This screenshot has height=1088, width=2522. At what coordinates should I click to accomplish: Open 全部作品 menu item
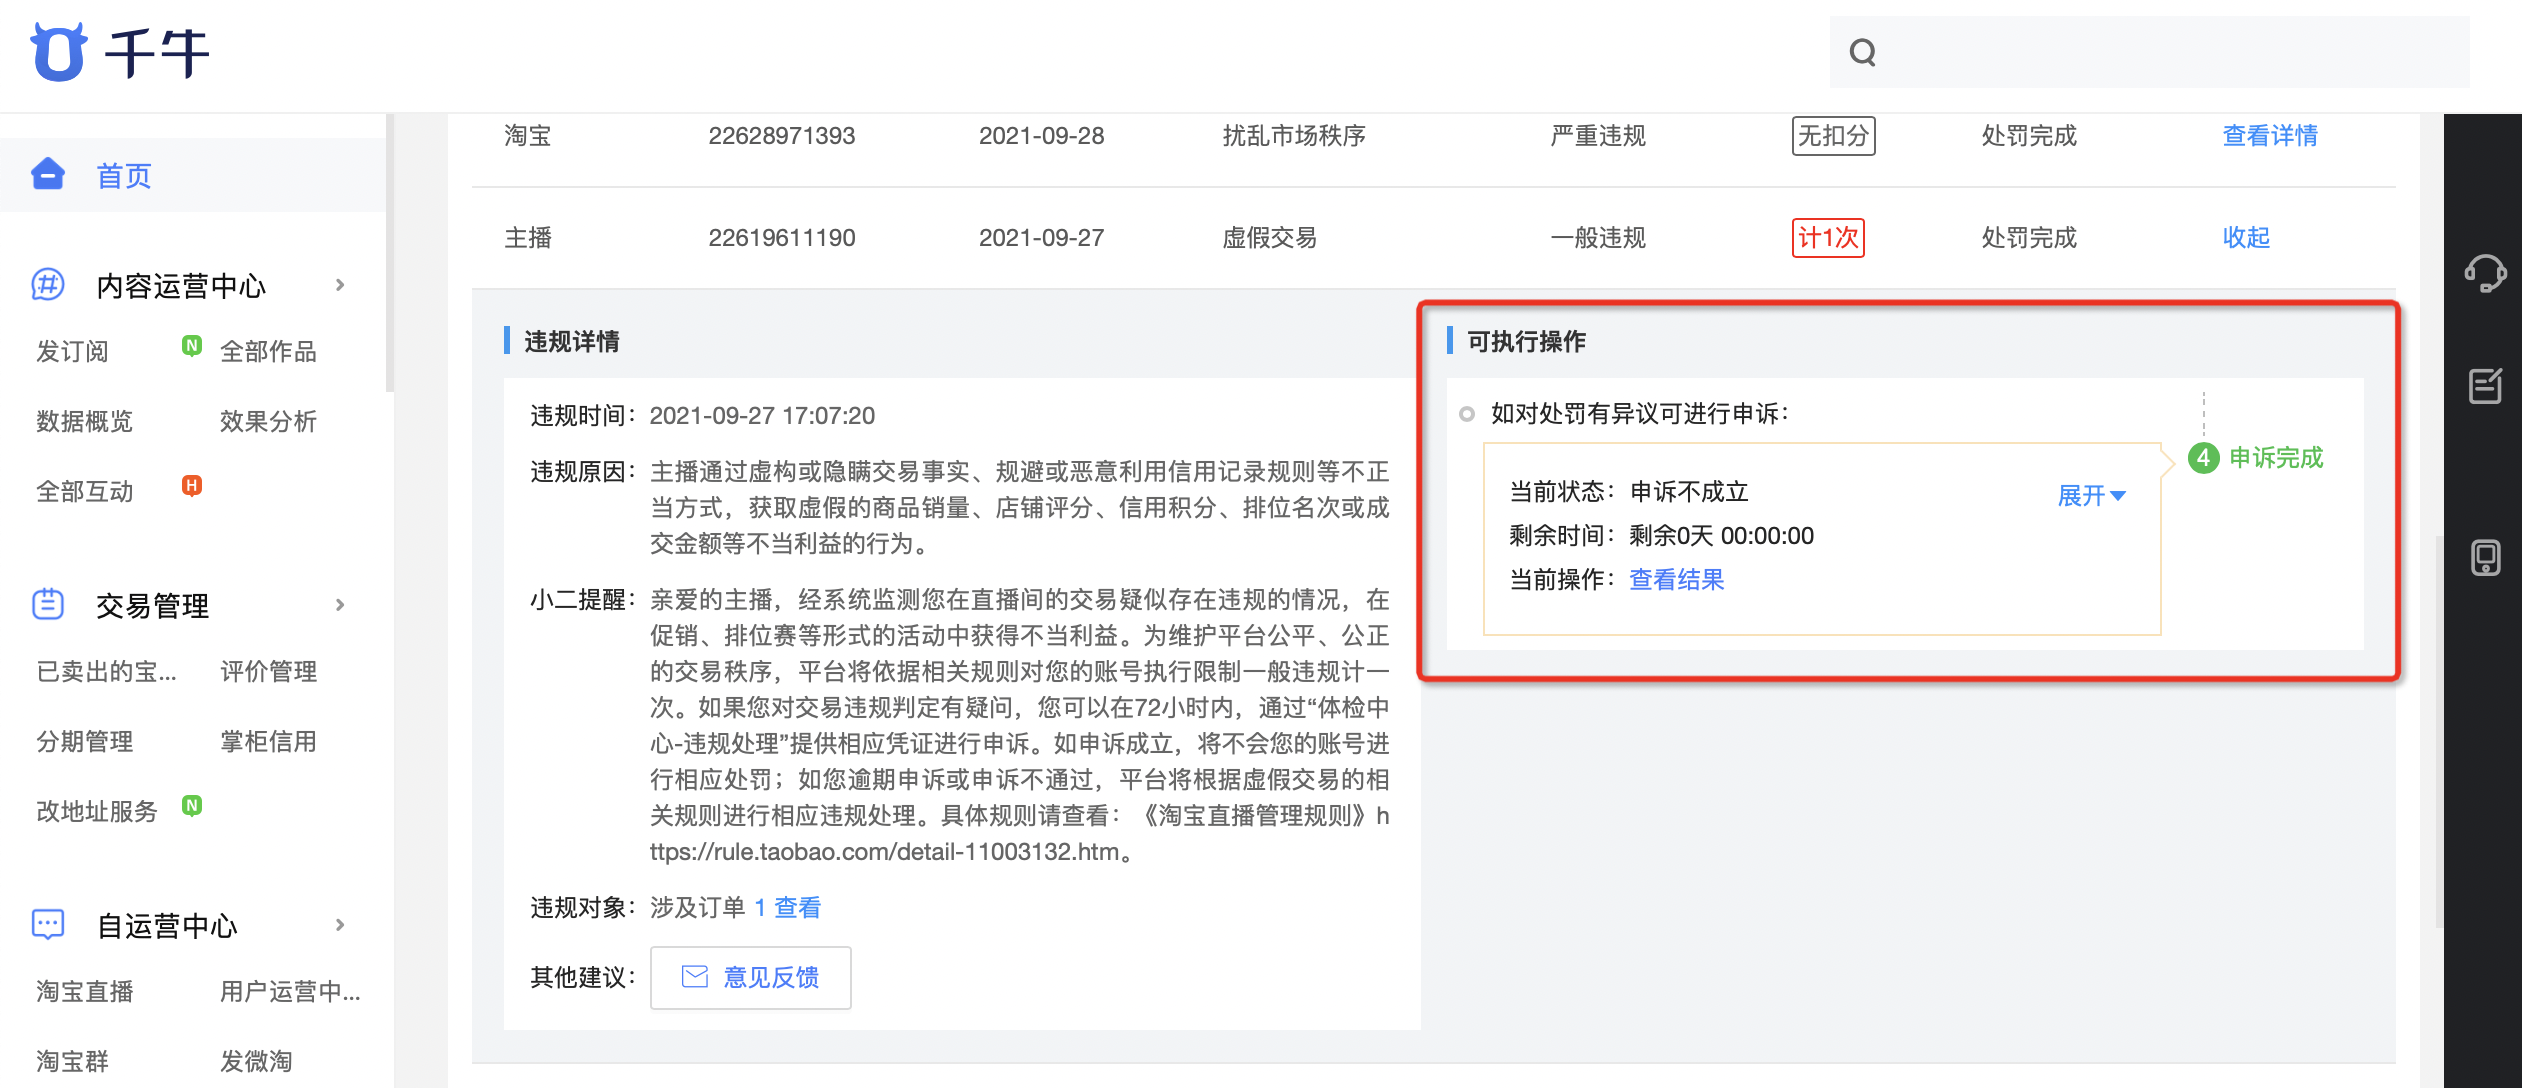[x=268, y=352]
